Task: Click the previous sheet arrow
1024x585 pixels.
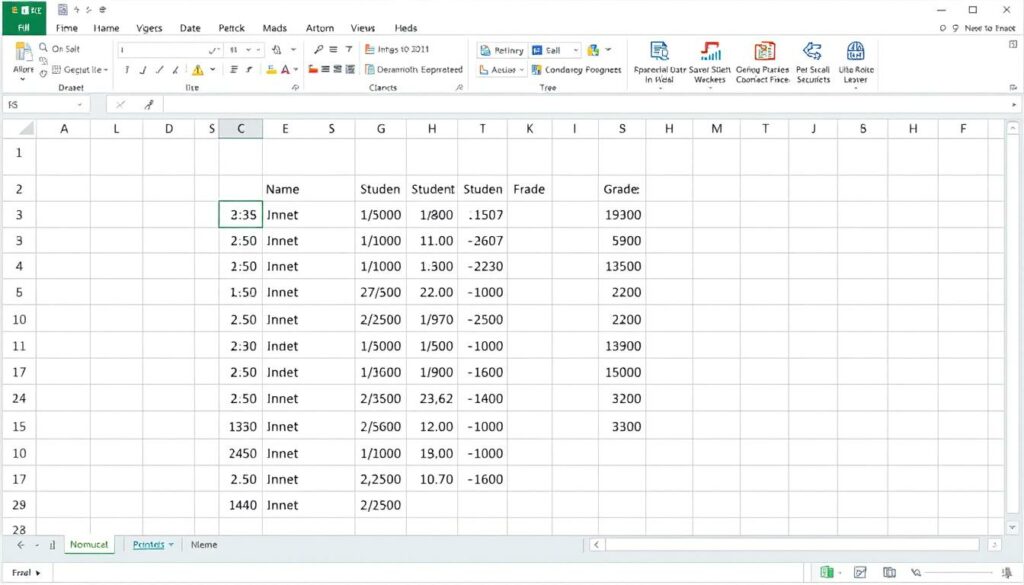Action: coord(21,545)
